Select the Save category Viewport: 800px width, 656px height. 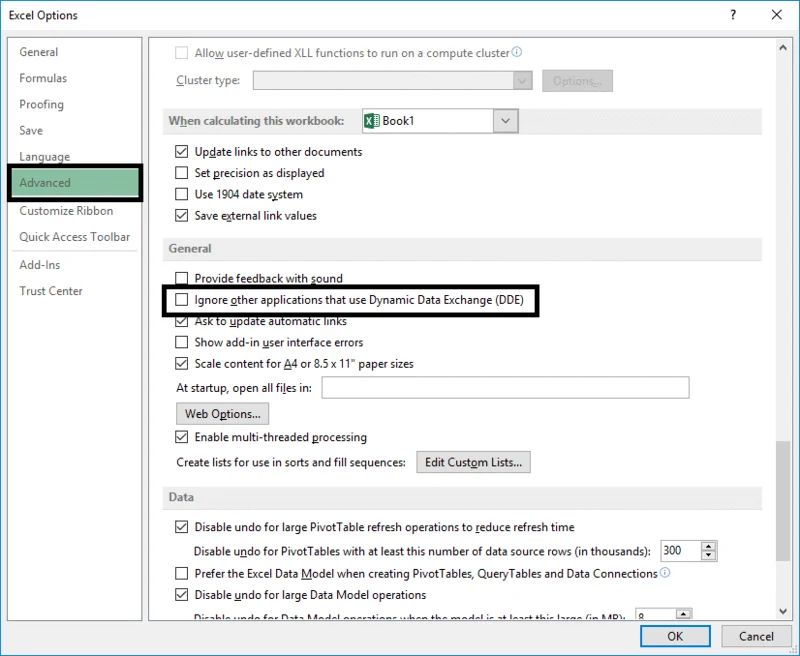point(31,131)
